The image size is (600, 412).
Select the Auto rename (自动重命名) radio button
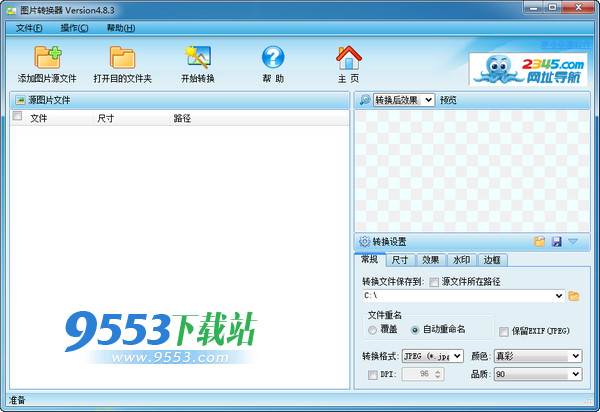click(x=415, y=330)
